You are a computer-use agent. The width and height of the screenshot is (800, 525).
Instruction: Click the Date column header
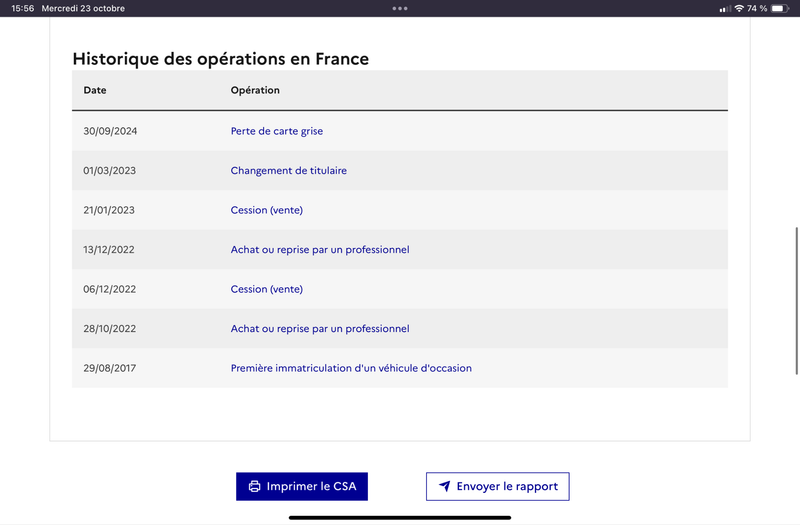[x=95, y=90]
